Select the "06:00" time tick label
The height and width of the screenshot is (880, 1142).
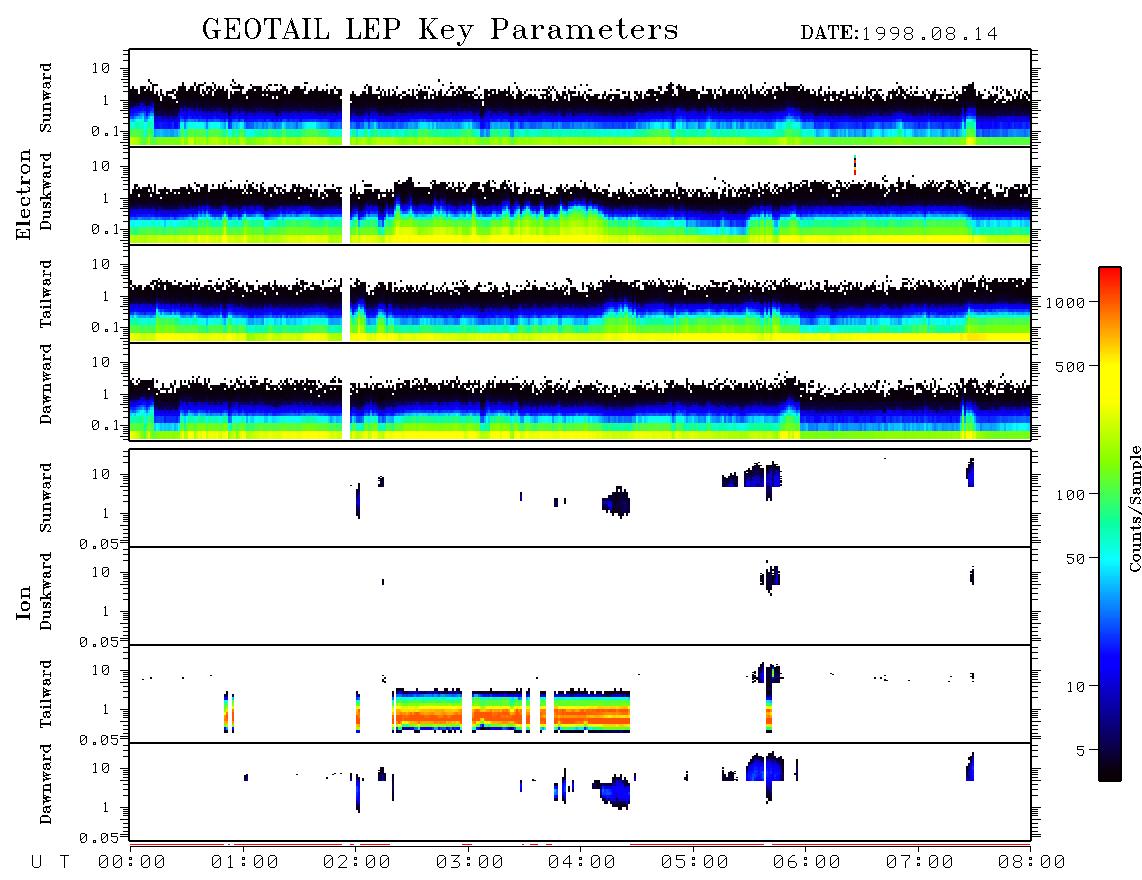807,863
